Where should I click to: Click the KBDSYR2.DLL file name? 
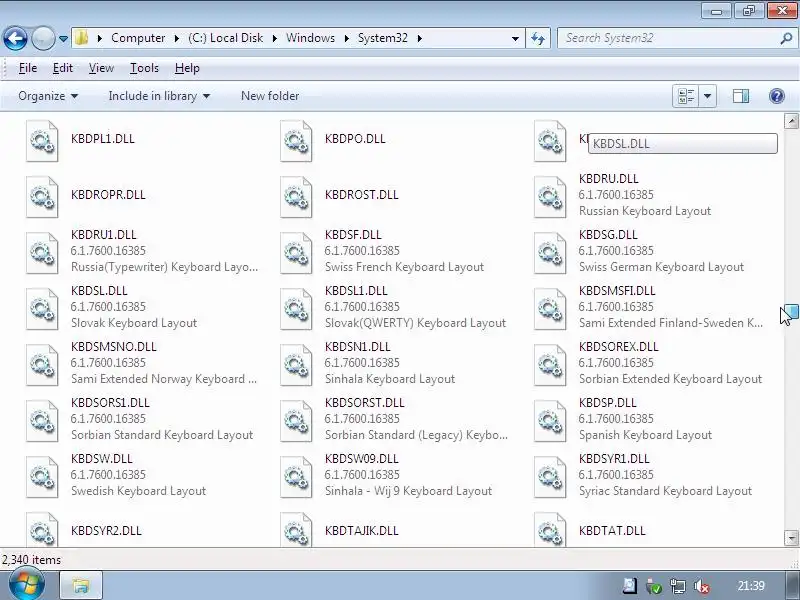point(106,531)
